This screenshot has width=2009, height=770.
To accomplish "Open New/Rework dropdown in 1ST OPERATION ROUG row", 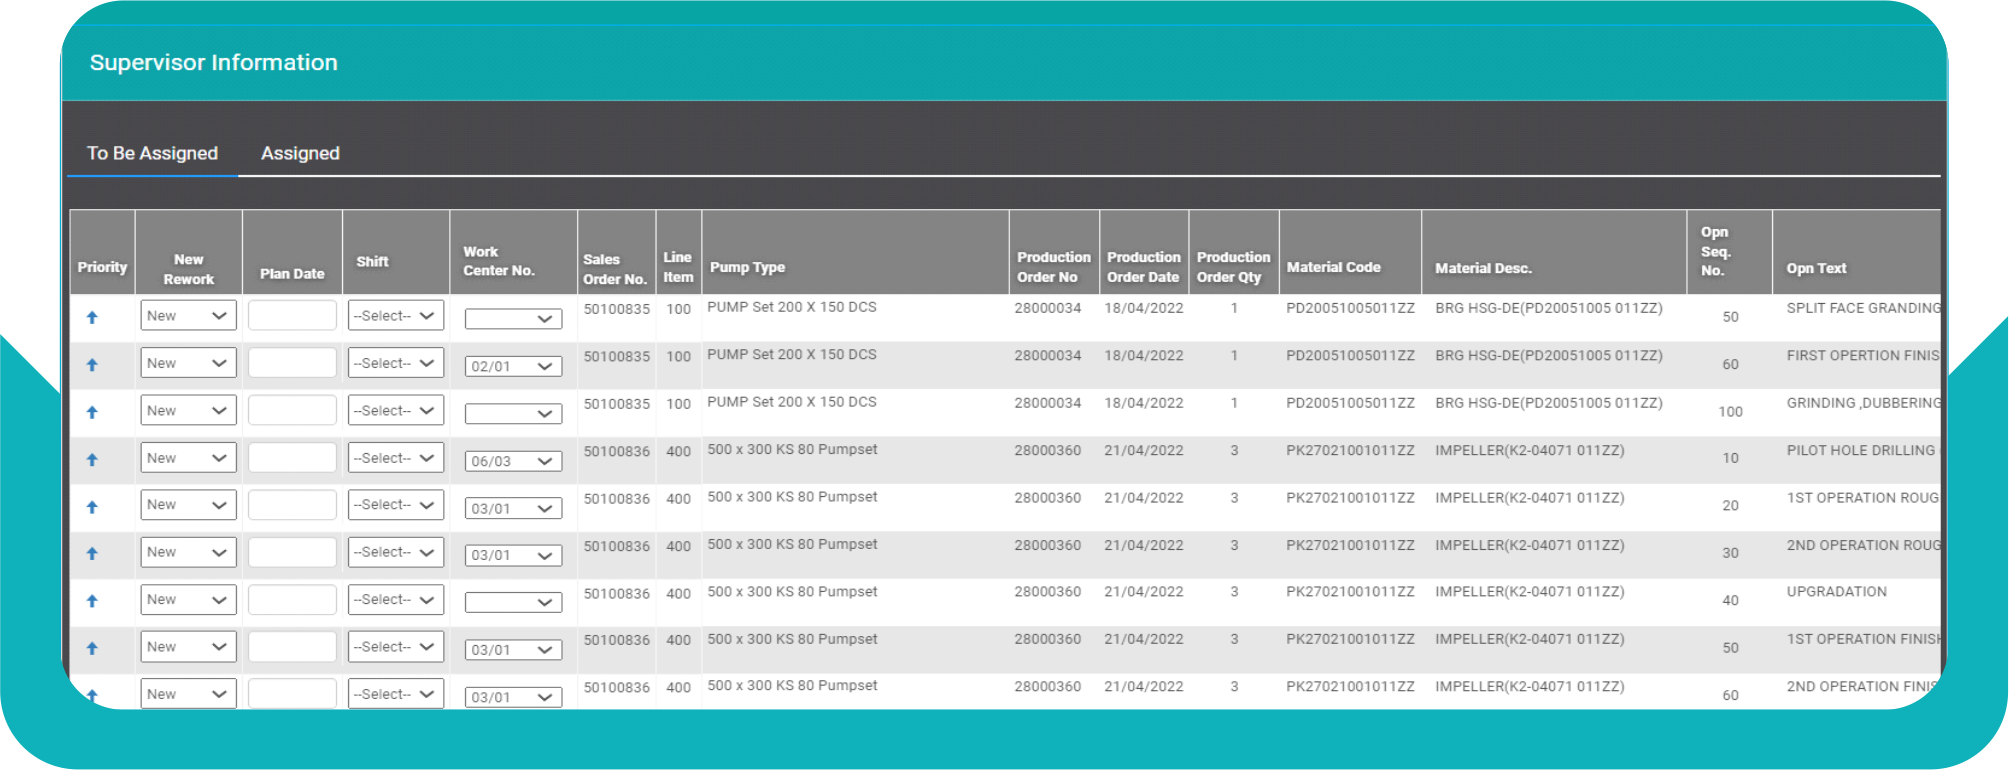I will 188,505.
